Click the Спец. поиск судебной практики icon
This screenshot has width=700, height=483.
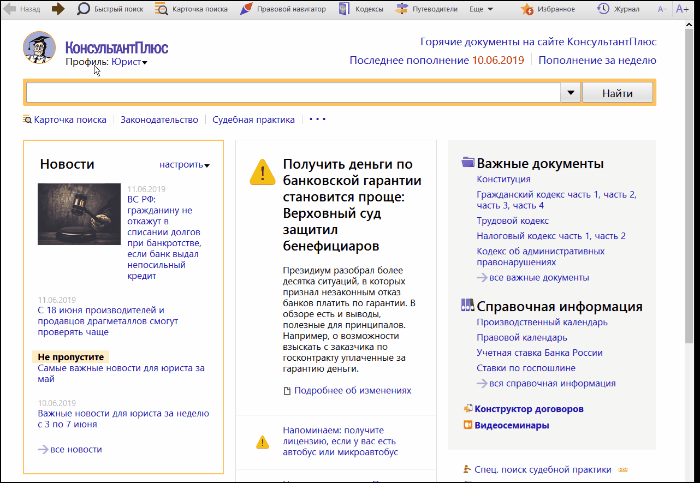[x=467, y=469]
